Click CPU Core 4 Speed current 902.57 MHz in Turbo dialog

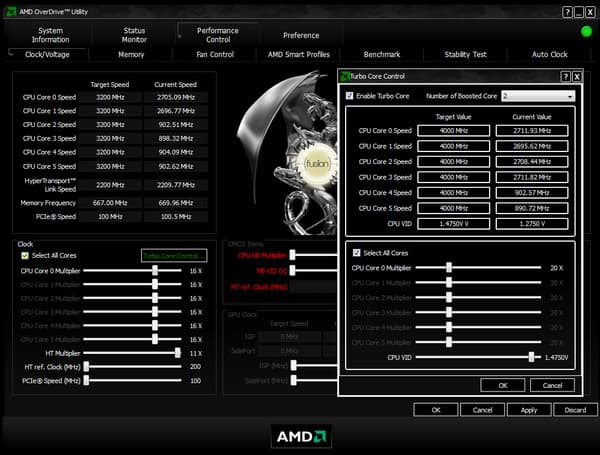click(x=532, y=192)
